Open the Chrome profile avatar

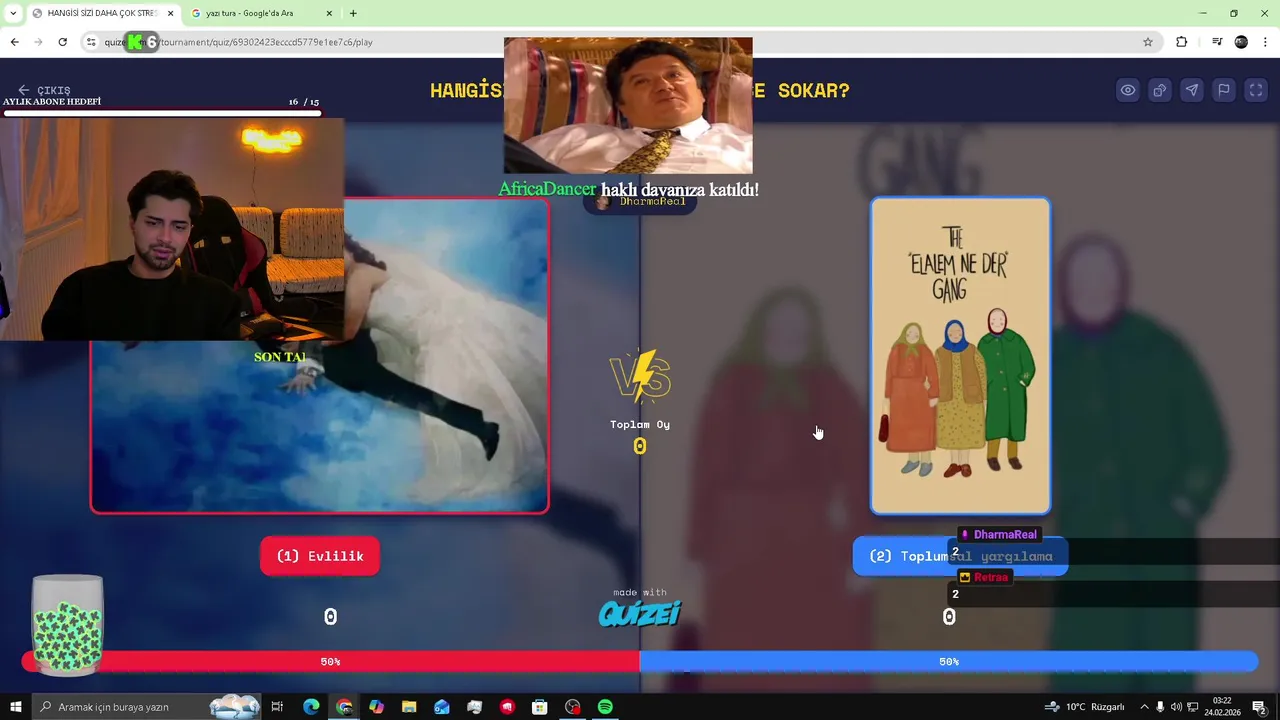point(1241,42)
